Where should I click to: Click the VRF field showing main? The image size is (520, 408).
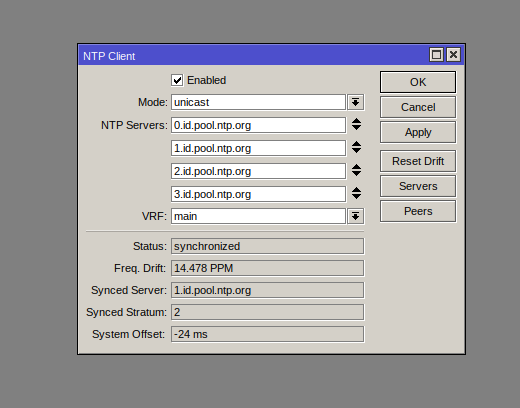coord(258,216)
